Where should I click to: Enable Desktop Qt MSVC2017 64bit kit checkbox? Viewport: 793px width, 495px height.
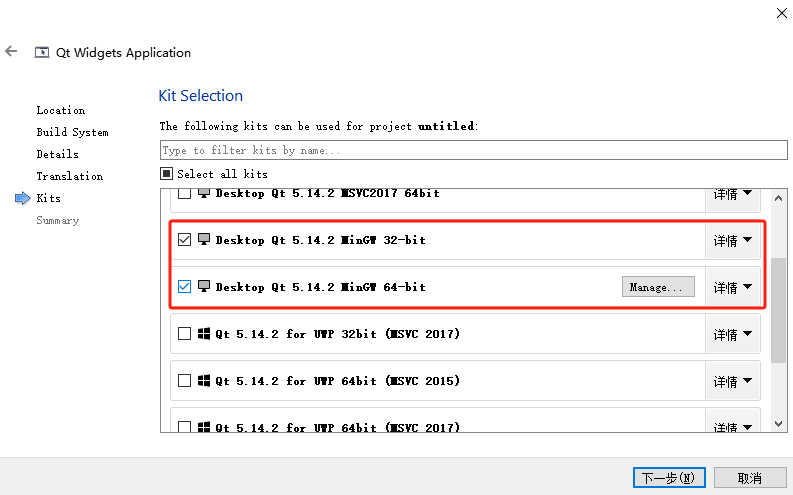point(185,194)
